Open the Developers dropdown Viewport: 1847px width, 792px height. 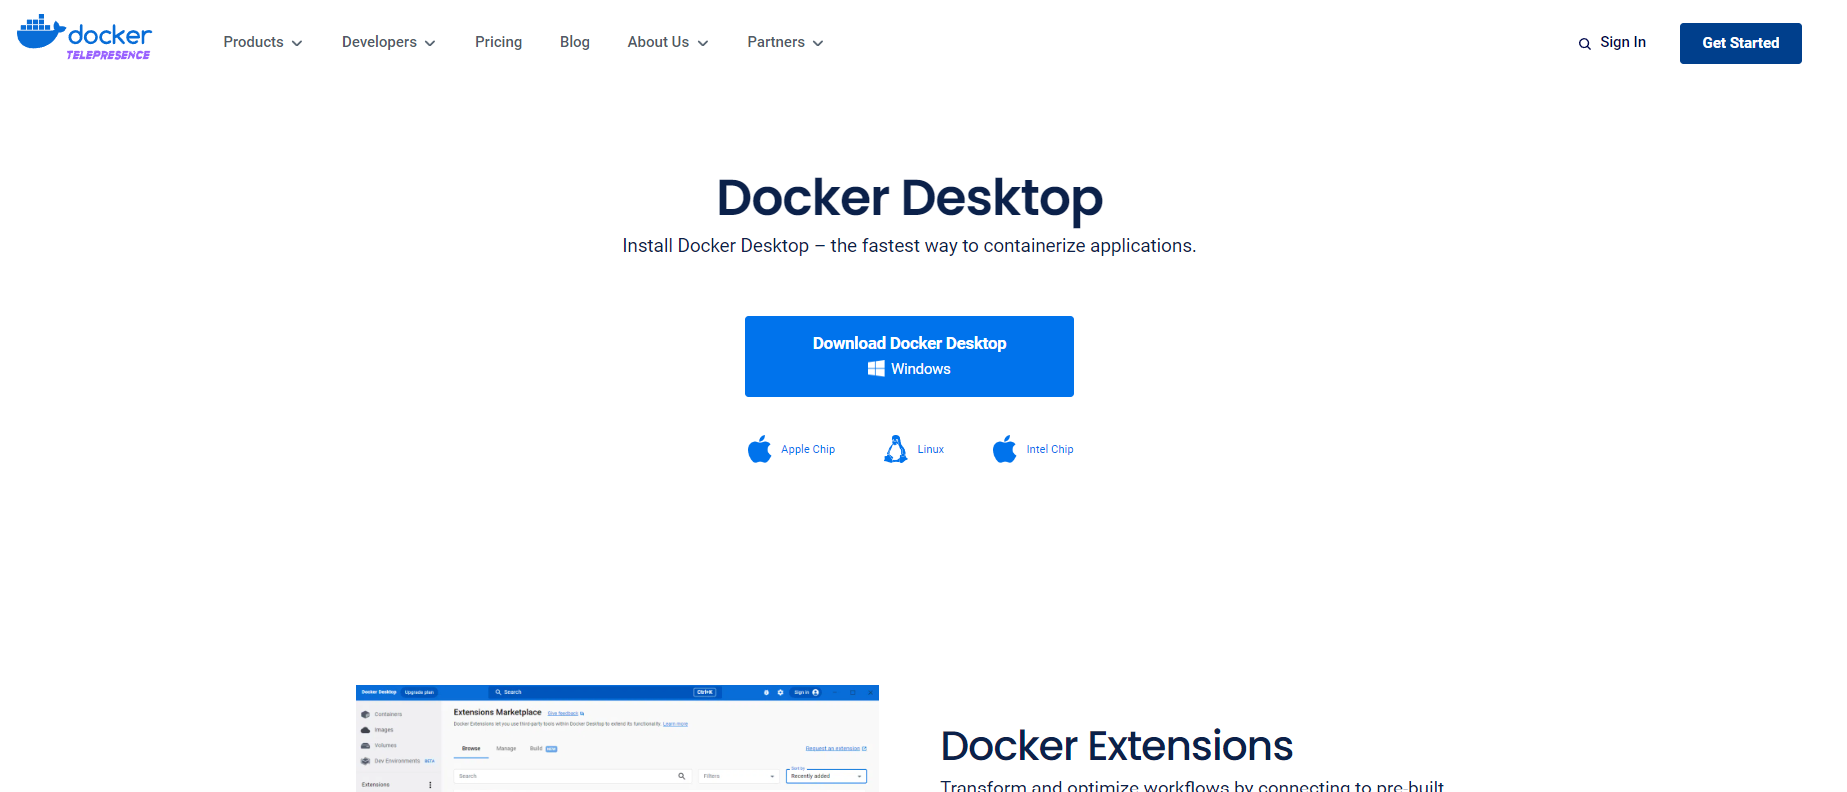click(388, 42)
